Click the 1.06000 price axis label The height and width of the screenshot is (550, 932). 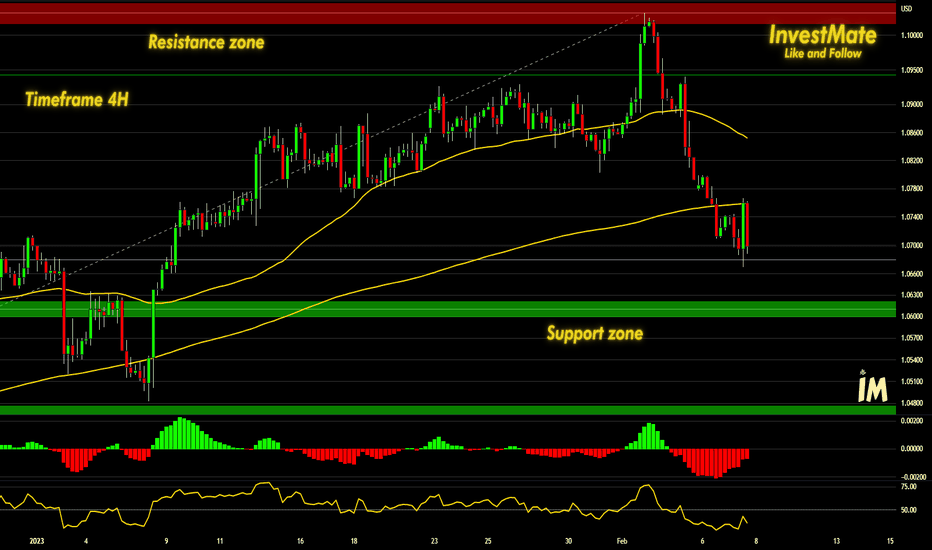(x=912, y=316)
